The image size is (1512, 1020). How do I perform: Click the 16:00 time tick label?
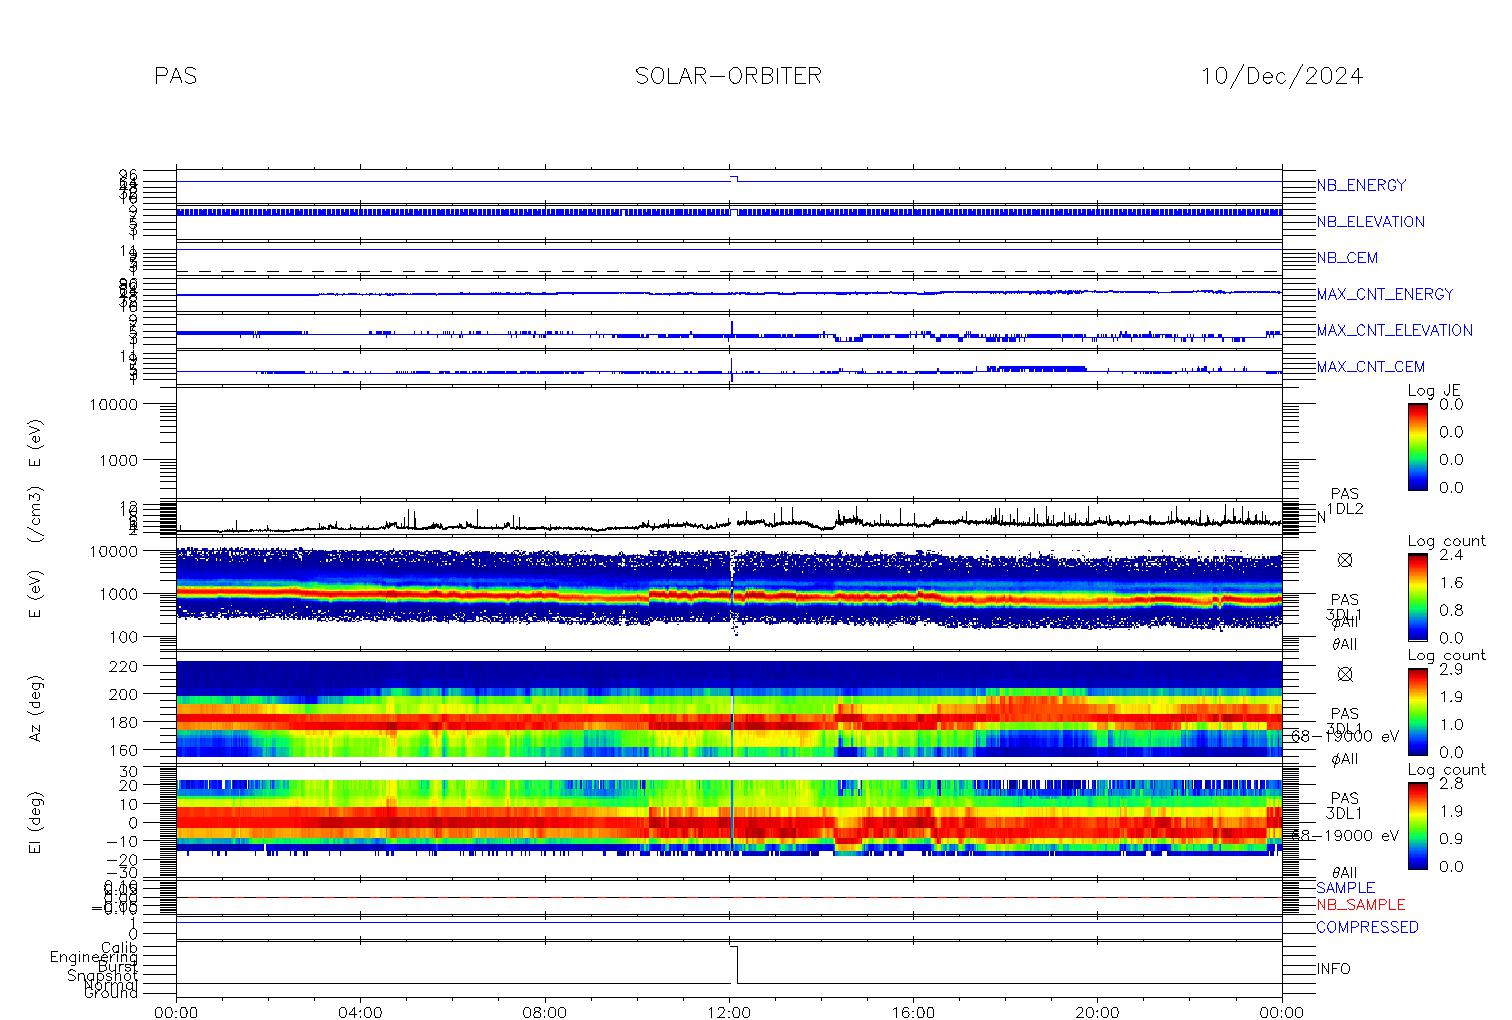click(x=913, y=1012)
